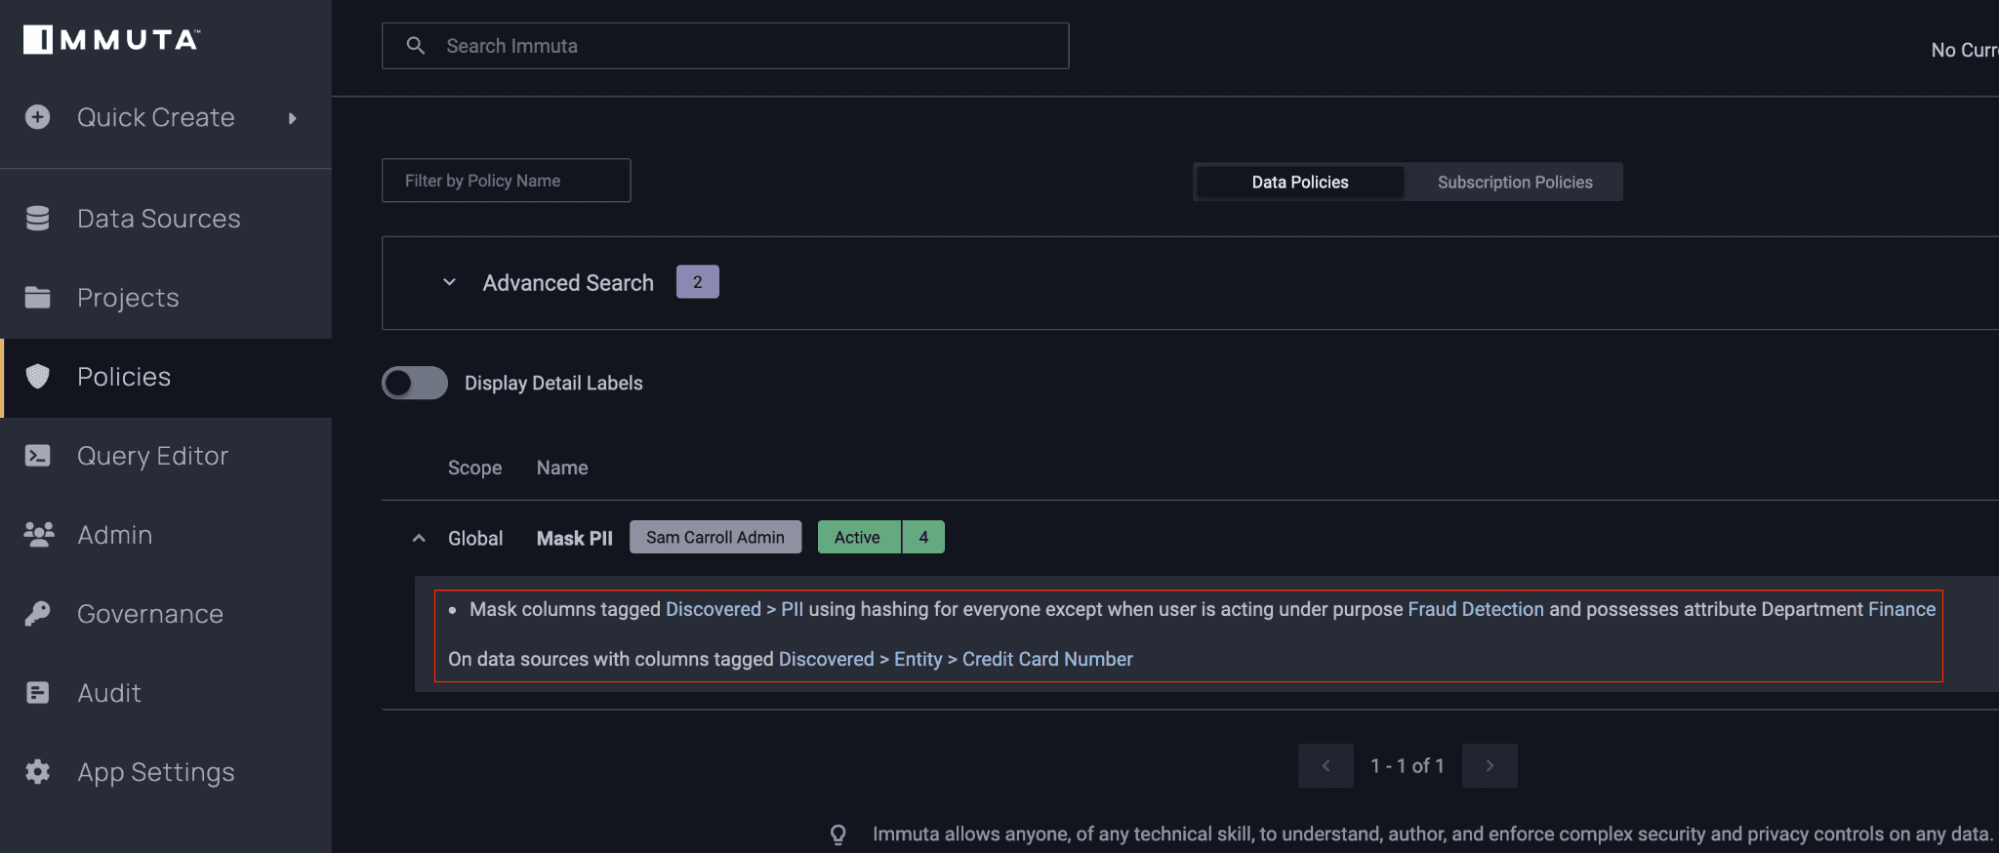Click the Scope column header
Viewport: 1999px width, 854px height.
[x=475, y=467]
